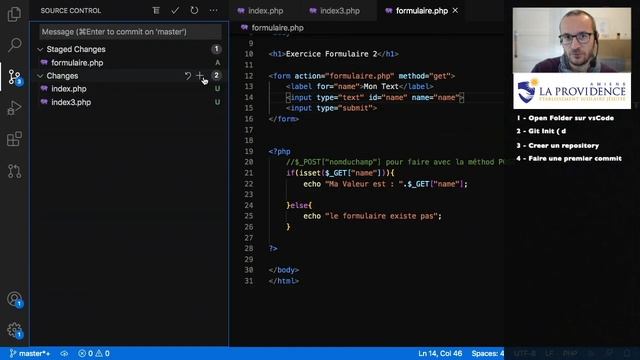Click formulaire.php in the breadcrumb

point(278,28)
